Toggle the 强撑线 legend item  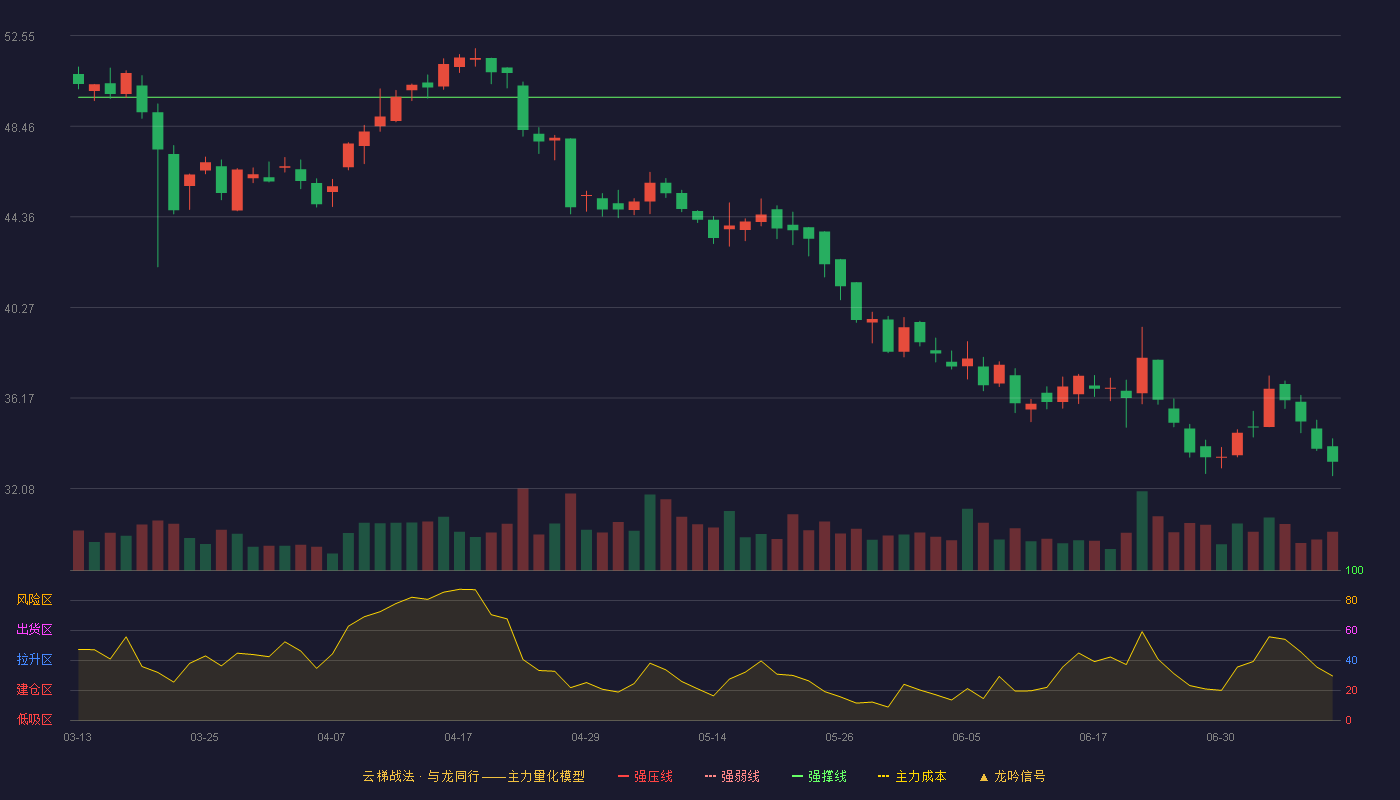pyautogui.click(x=819, y=776)
